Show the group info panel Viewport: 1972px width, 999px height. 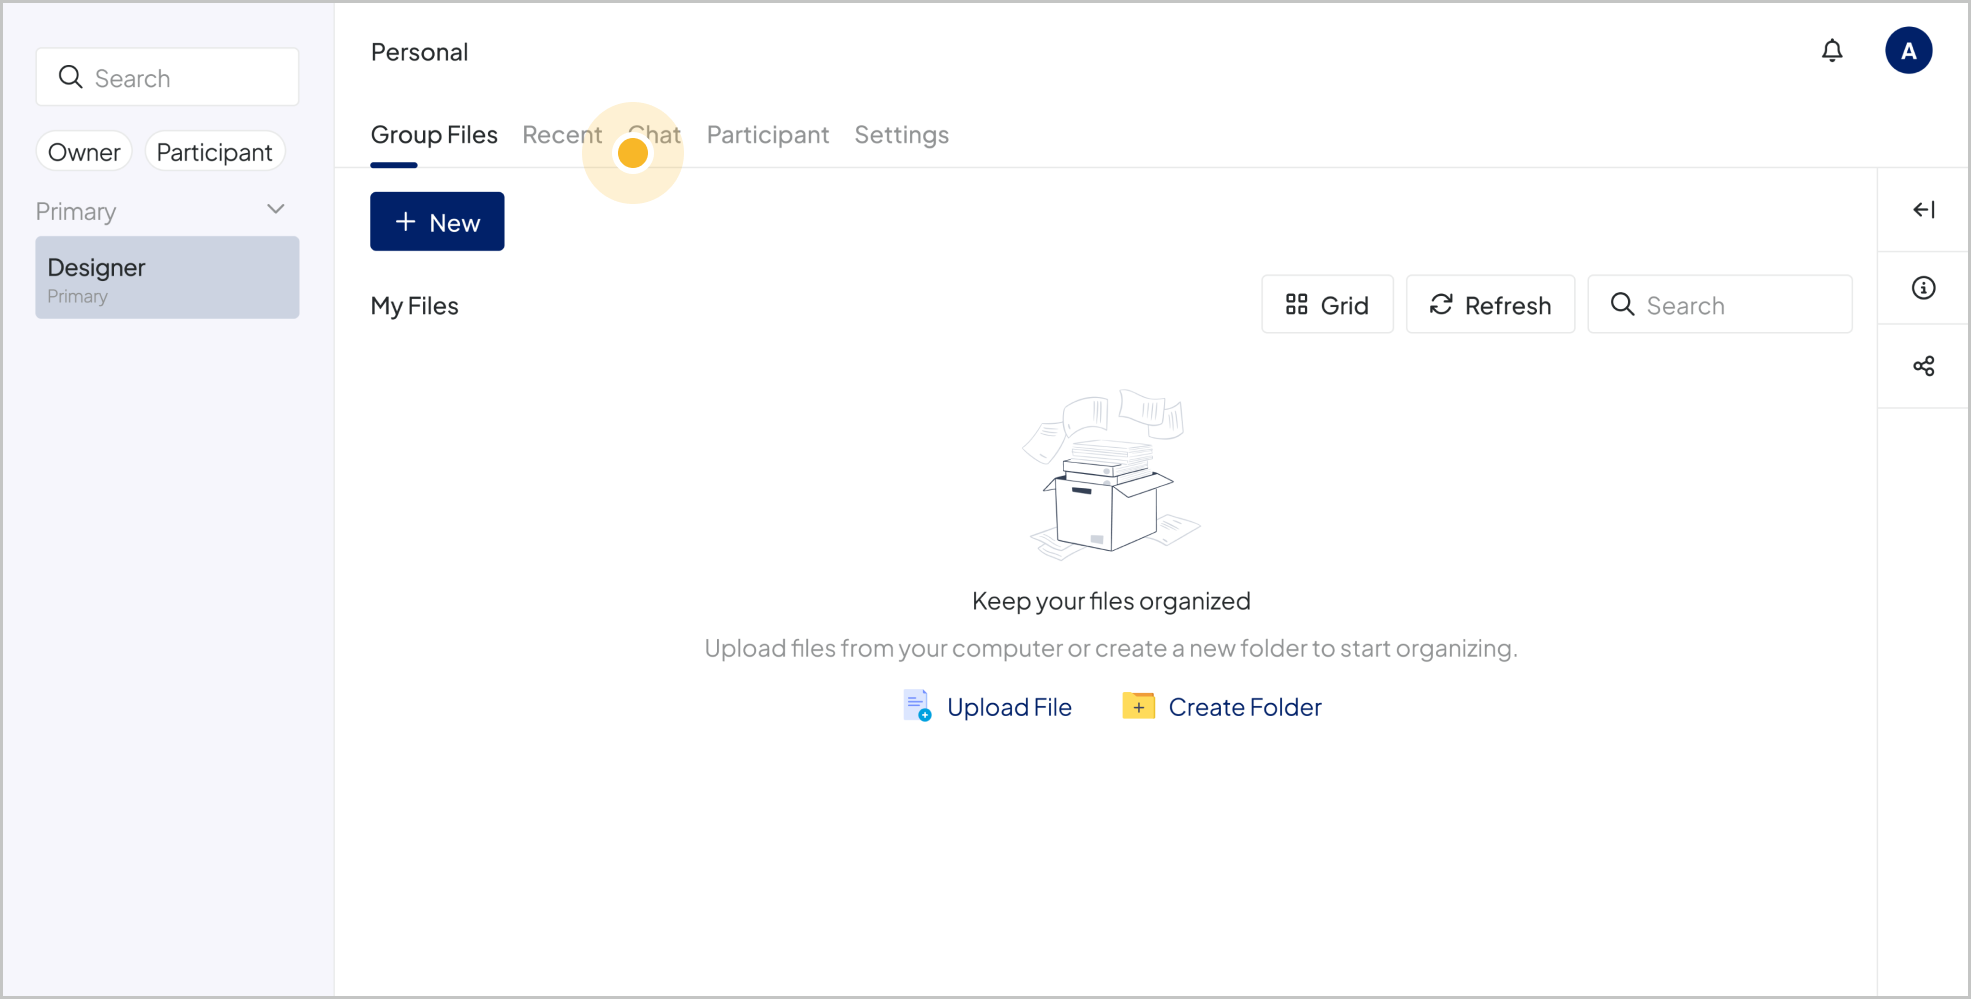tap(1923, 288)
